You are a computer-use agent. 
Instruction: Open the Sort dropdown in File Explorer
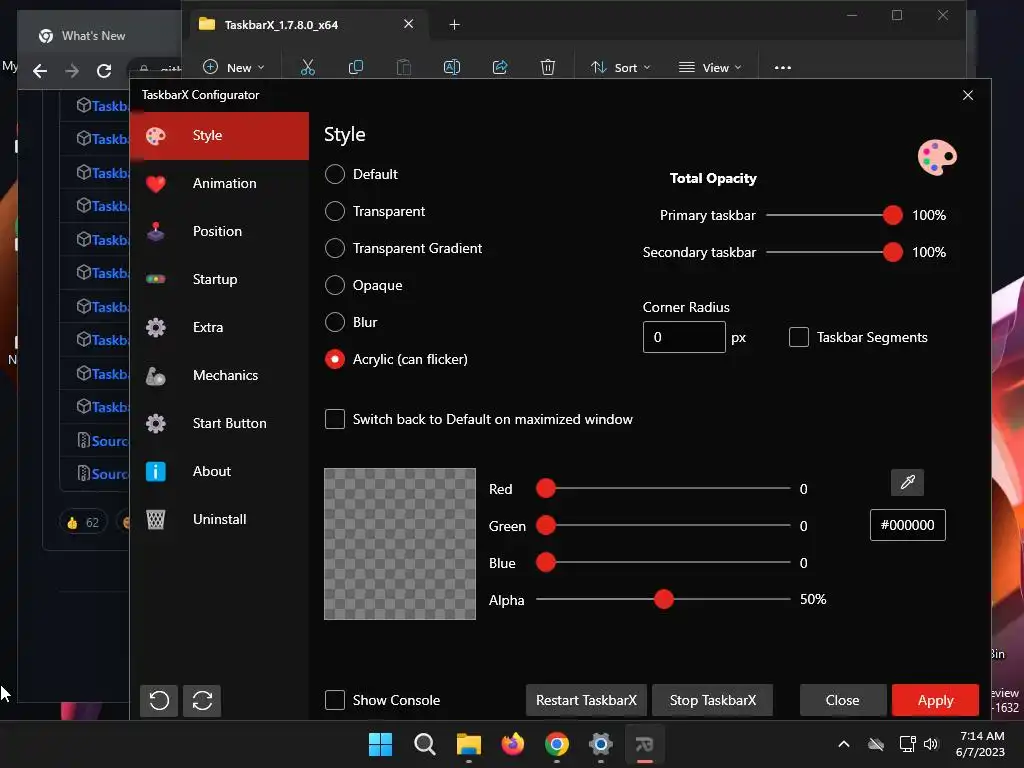[x=620, y=67]
